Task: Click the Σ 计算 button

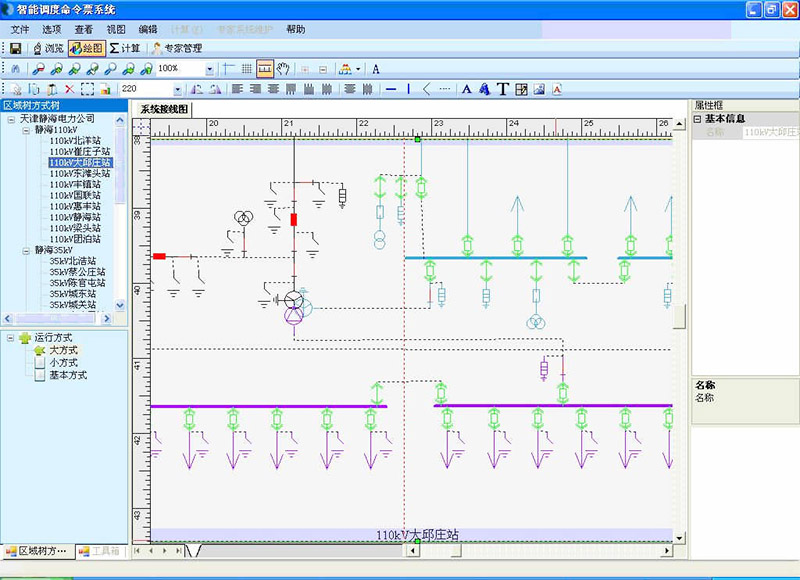Action: 125,48
